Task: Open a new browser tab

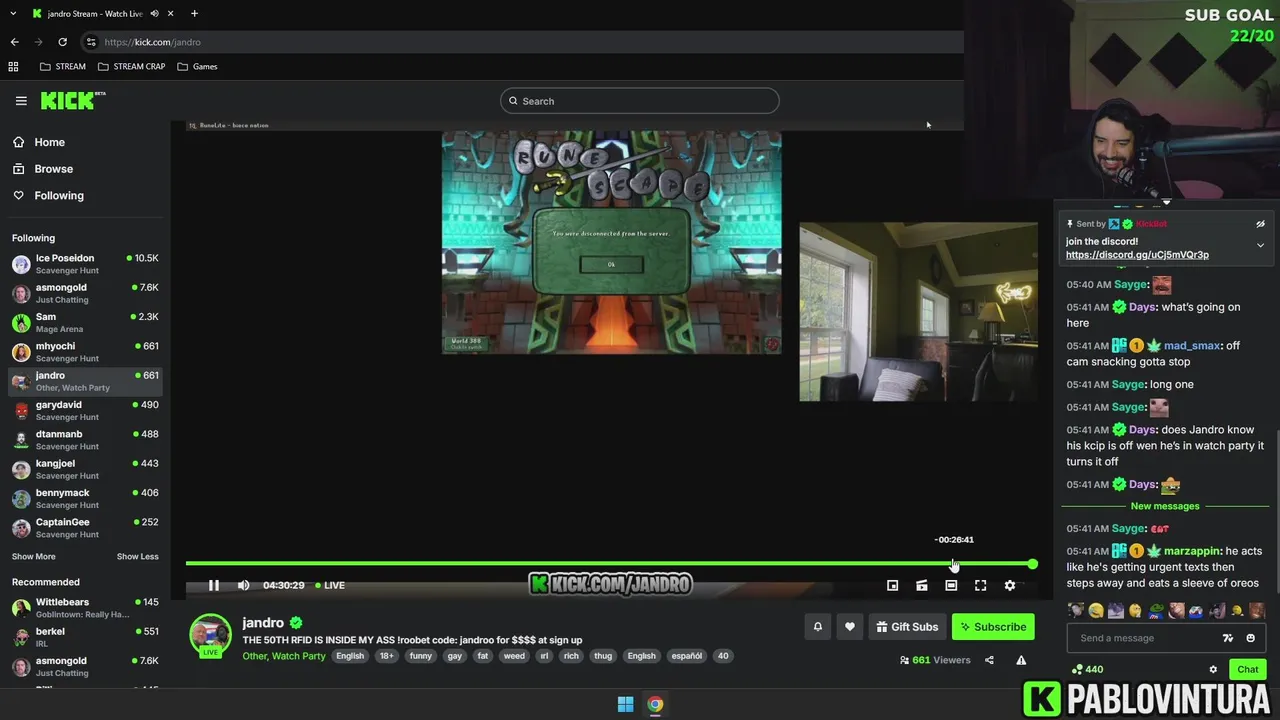Action: [194, 13]
